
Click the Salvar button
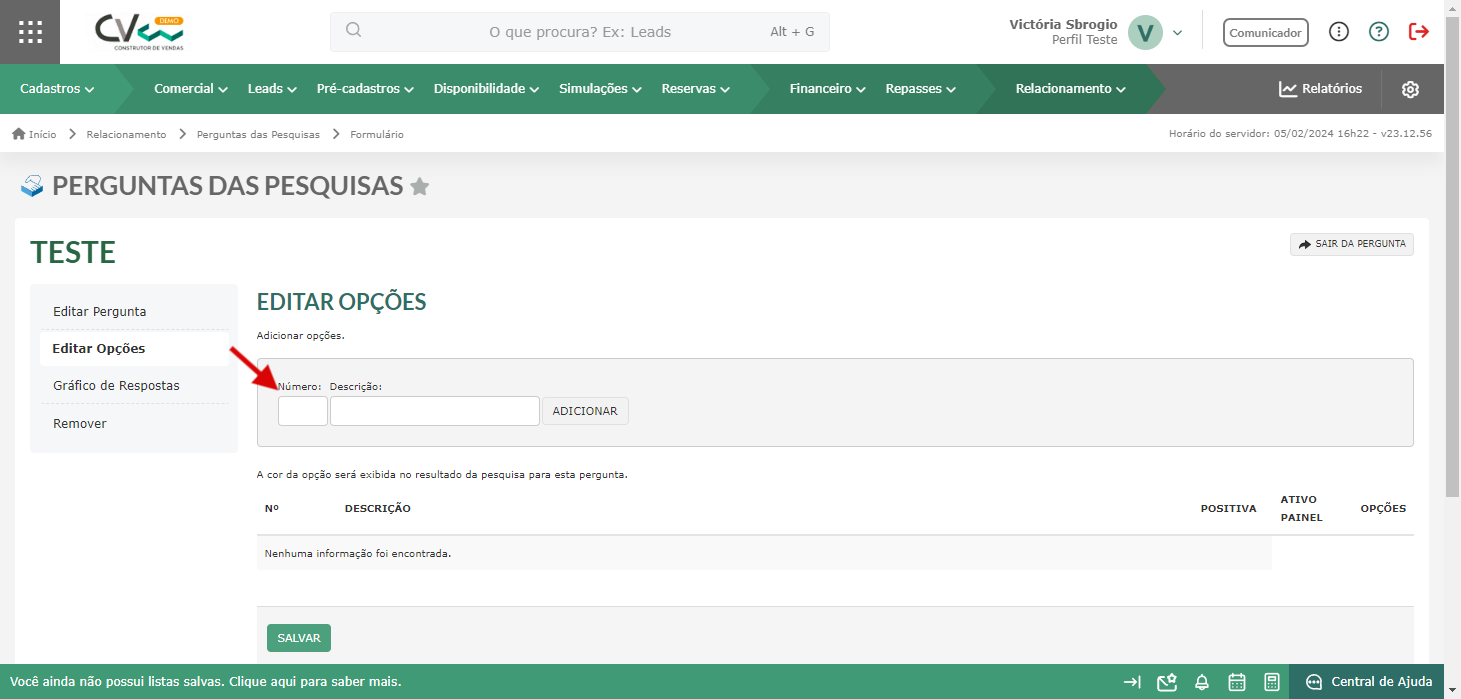click(299, 638)
